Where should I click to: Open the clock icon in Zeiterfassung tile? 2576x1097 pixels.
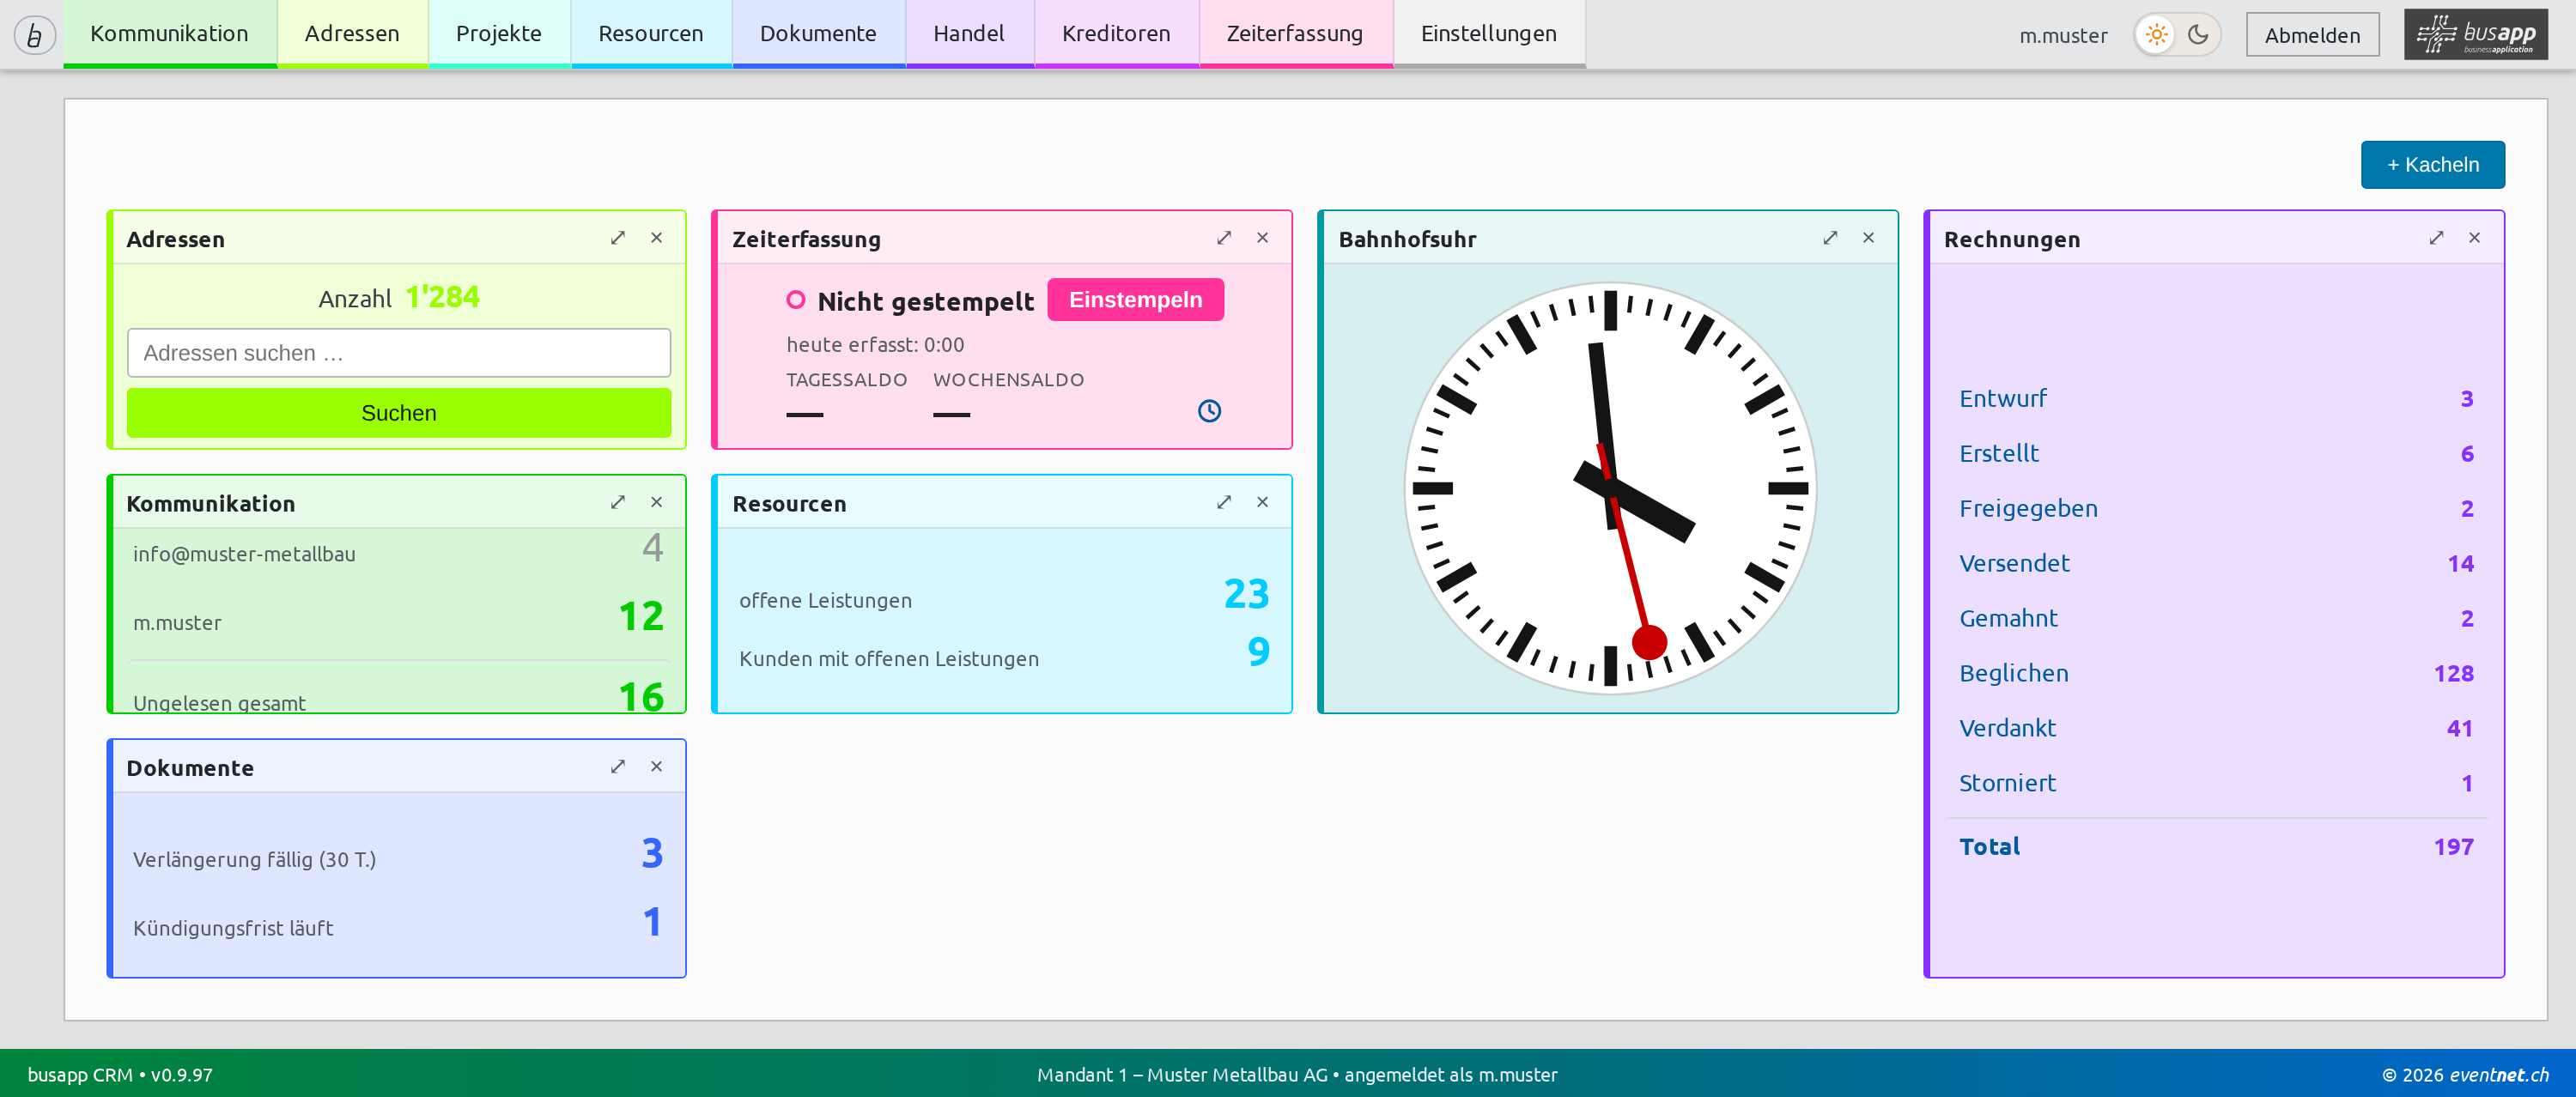tap(1209, 411)
